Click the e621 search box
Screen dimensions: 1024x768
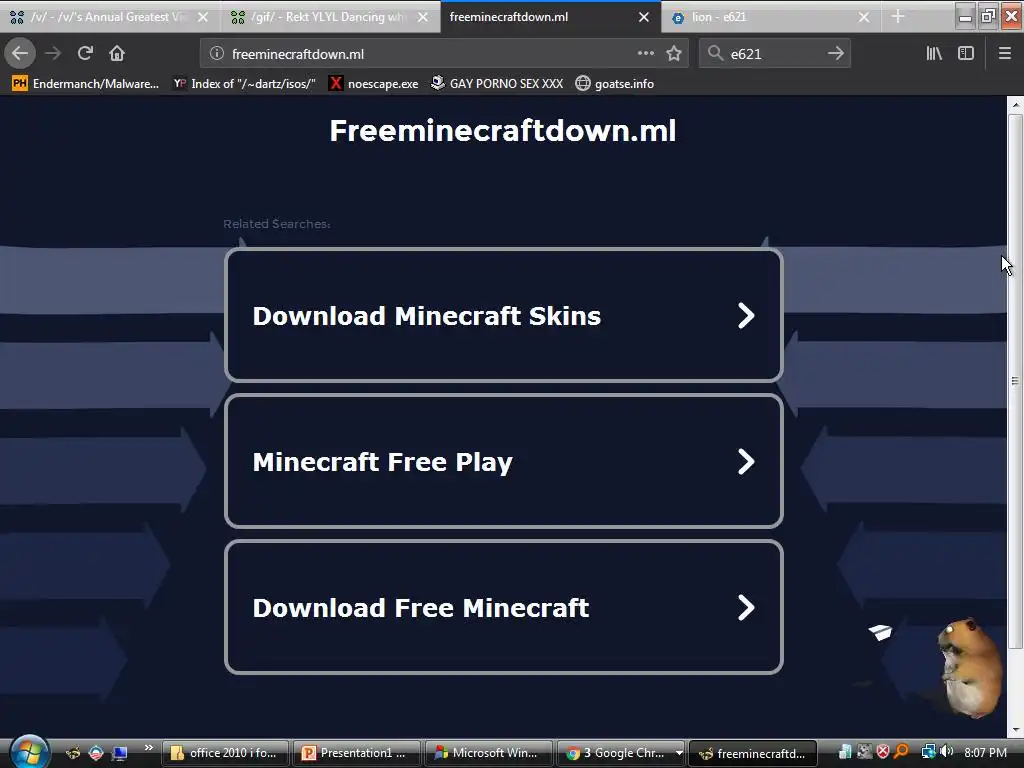pos(774,54)
